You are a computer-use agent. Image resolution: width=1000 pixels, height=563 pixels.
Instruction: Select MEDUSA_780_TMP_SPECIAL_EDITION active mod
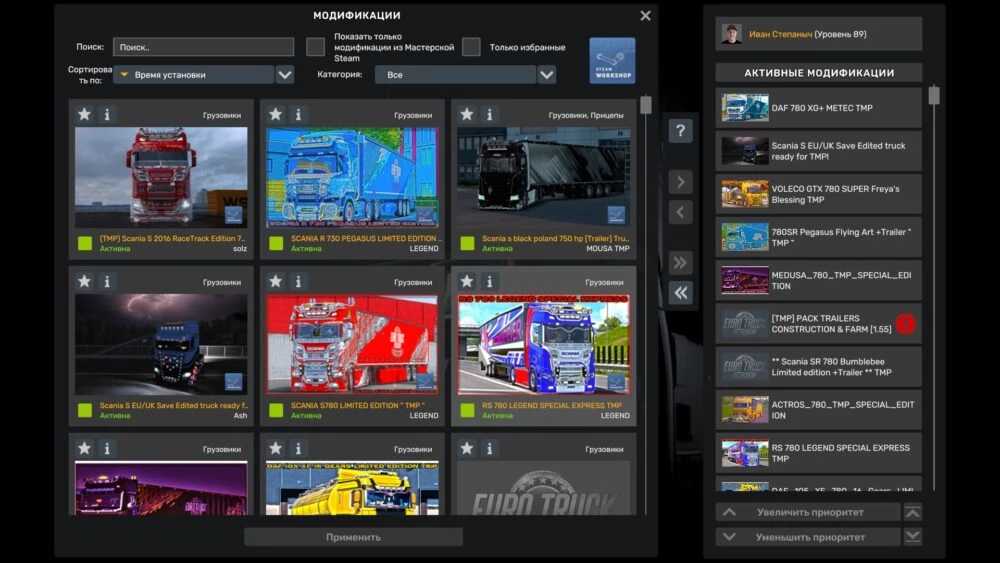tap(818, 280)
